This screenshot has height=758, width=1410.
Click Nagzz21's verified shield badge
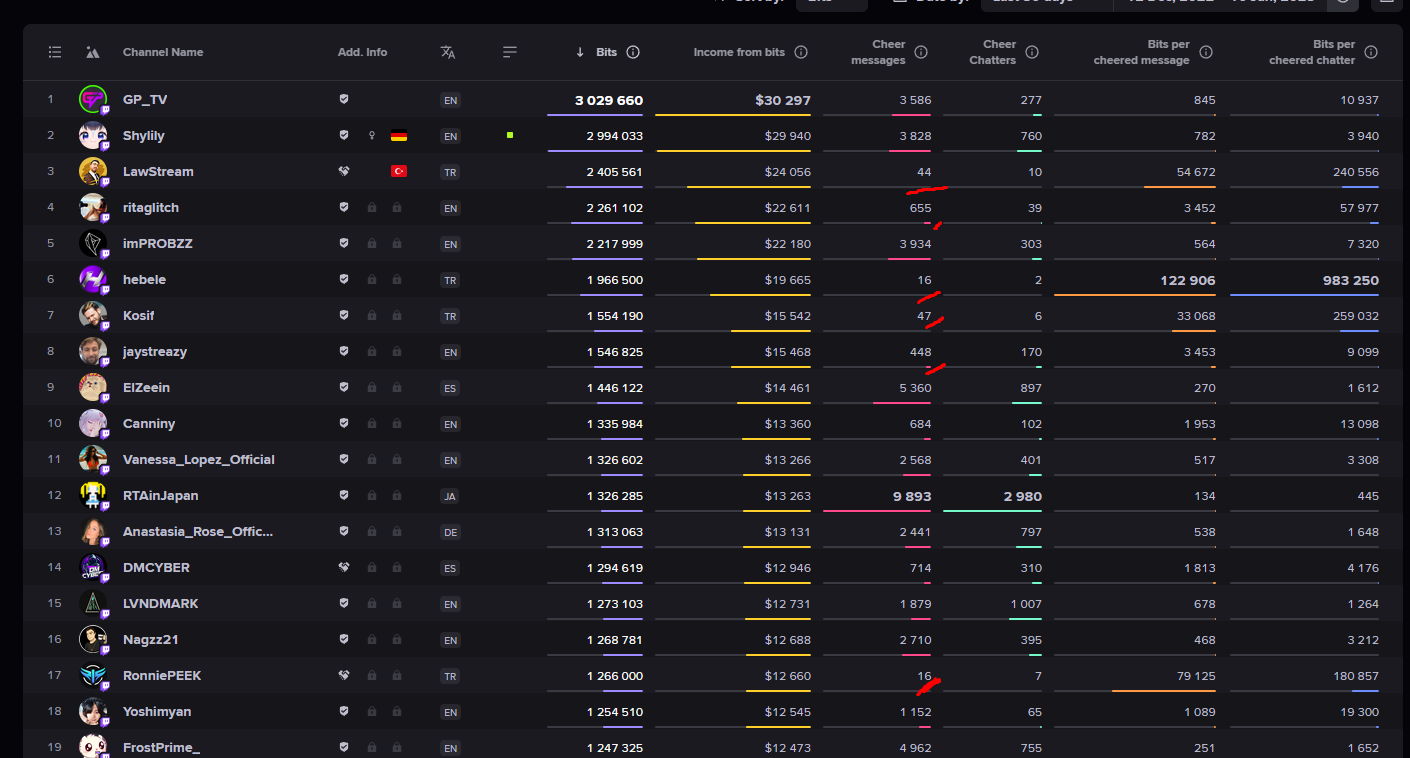pos(344,639)
